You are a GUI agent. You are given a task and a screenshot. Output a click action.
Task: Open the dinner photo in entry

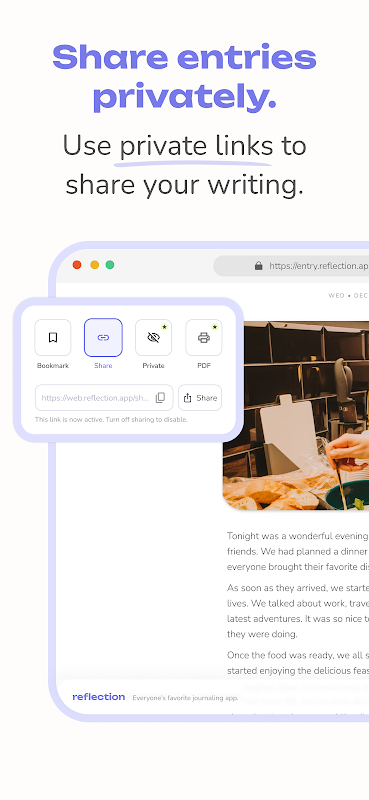click(x=296, y=415)
